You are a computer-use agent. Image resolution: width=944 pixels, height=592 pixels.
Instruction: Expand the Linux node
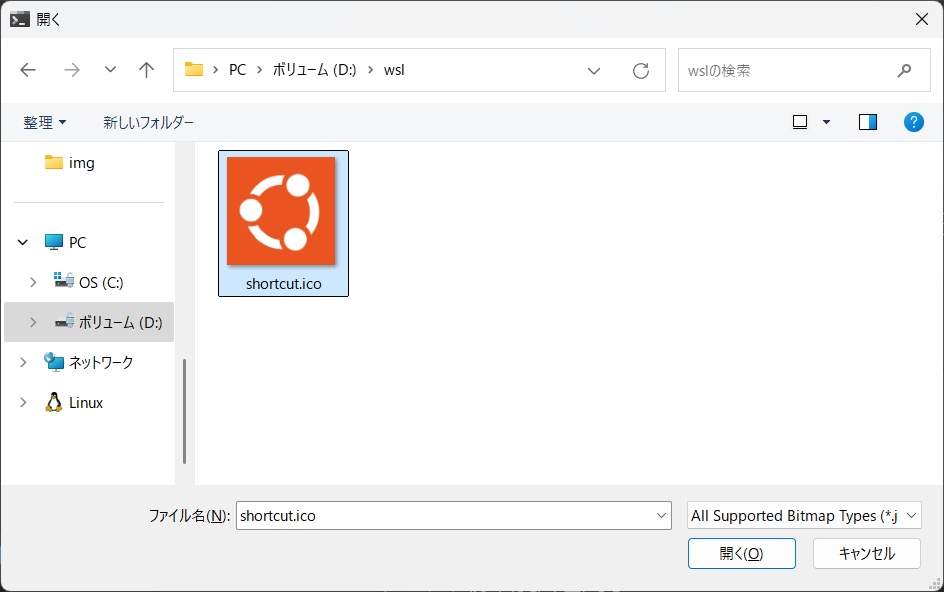tap(23, 402)
